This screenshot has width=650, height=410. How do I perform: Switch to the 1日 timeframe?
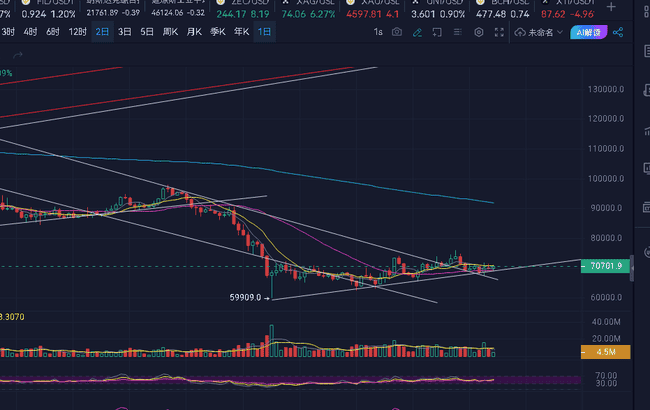pos(264,32)
